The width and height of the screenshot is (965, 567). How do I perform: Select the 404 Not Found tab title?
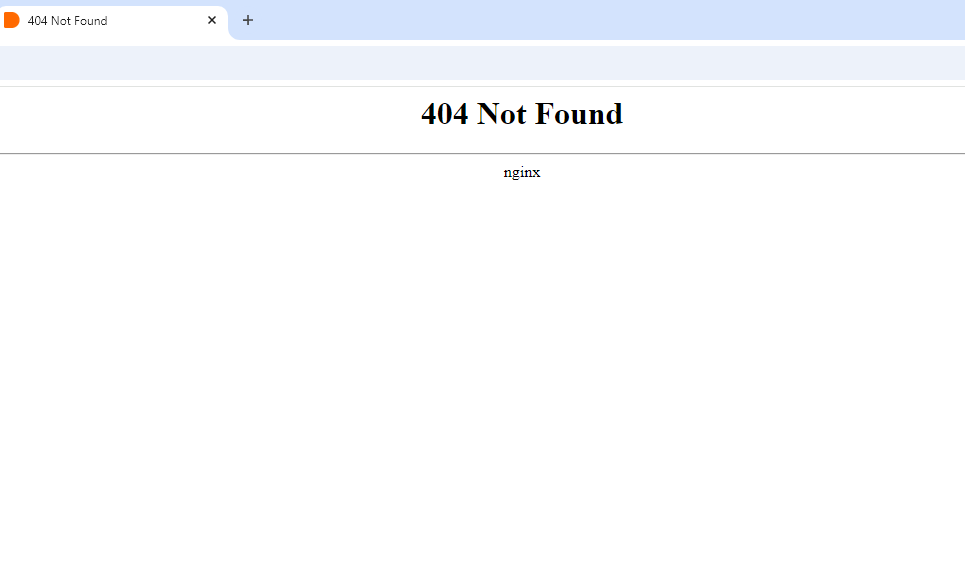coord(68,21)
